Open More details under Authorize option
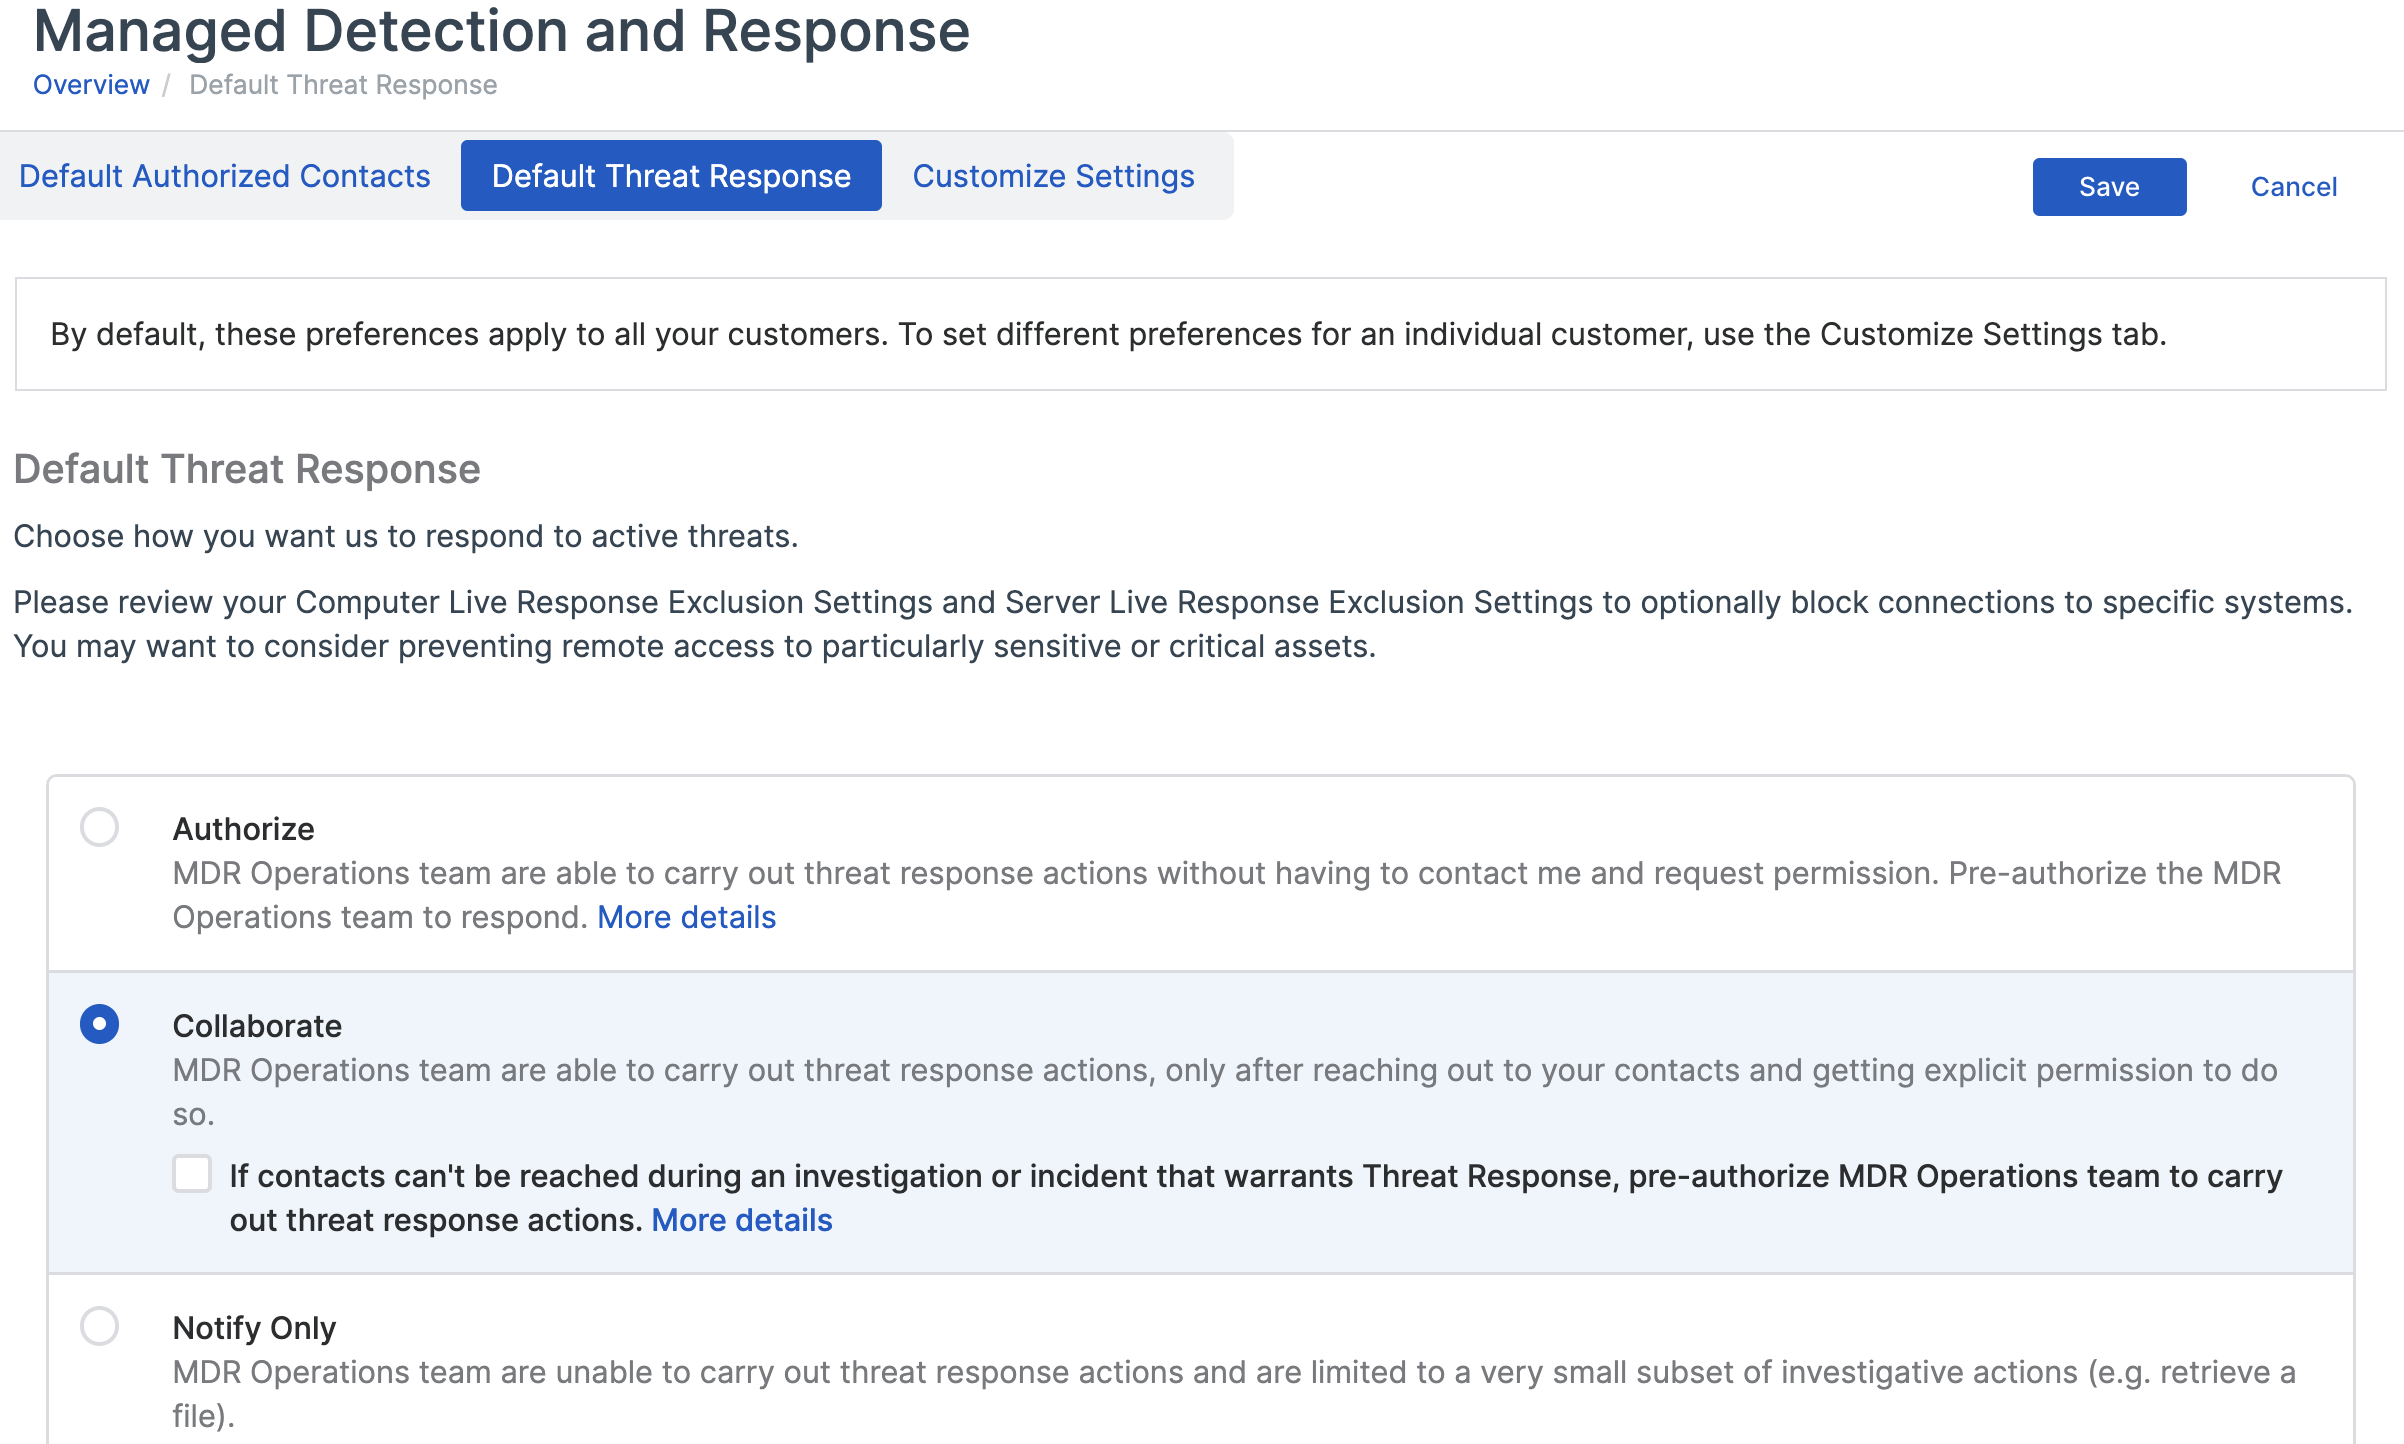 686,917
